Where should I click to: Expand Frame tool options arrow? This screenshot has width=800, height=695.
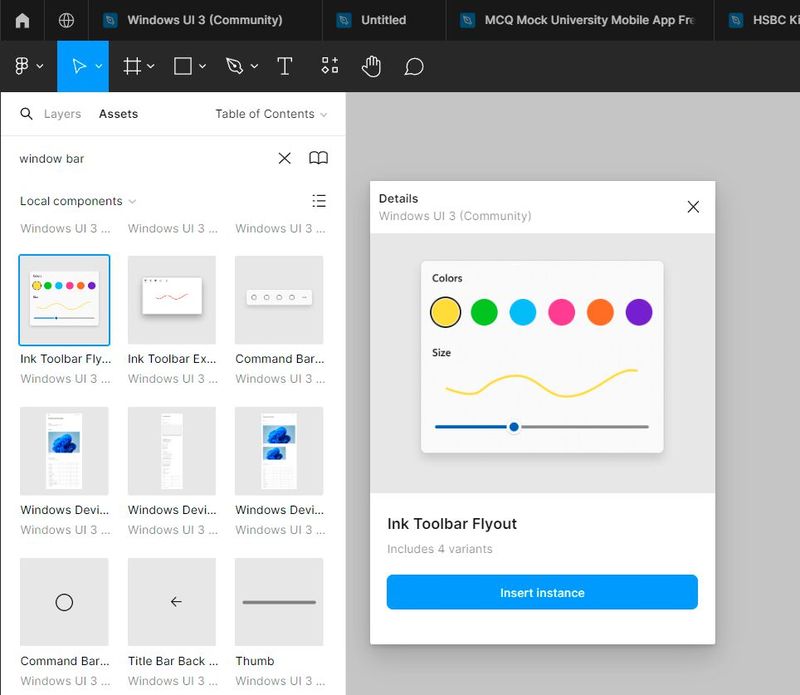[x=151, y=66]
